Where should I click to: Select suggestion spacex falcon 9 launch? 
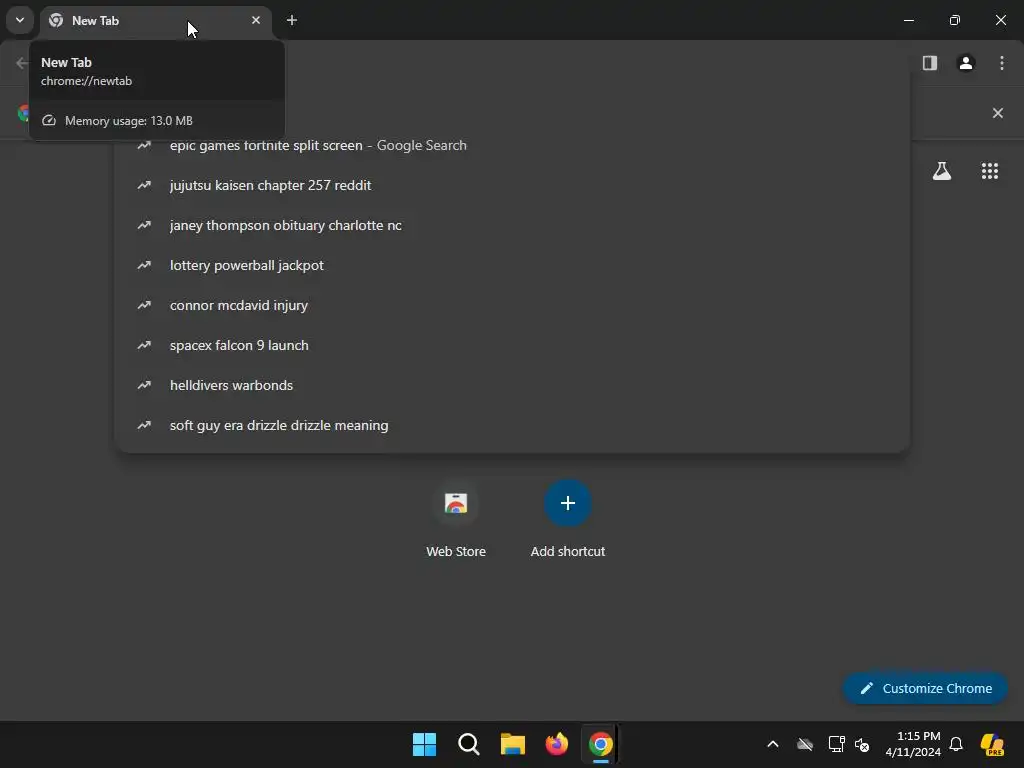(512, 345)
